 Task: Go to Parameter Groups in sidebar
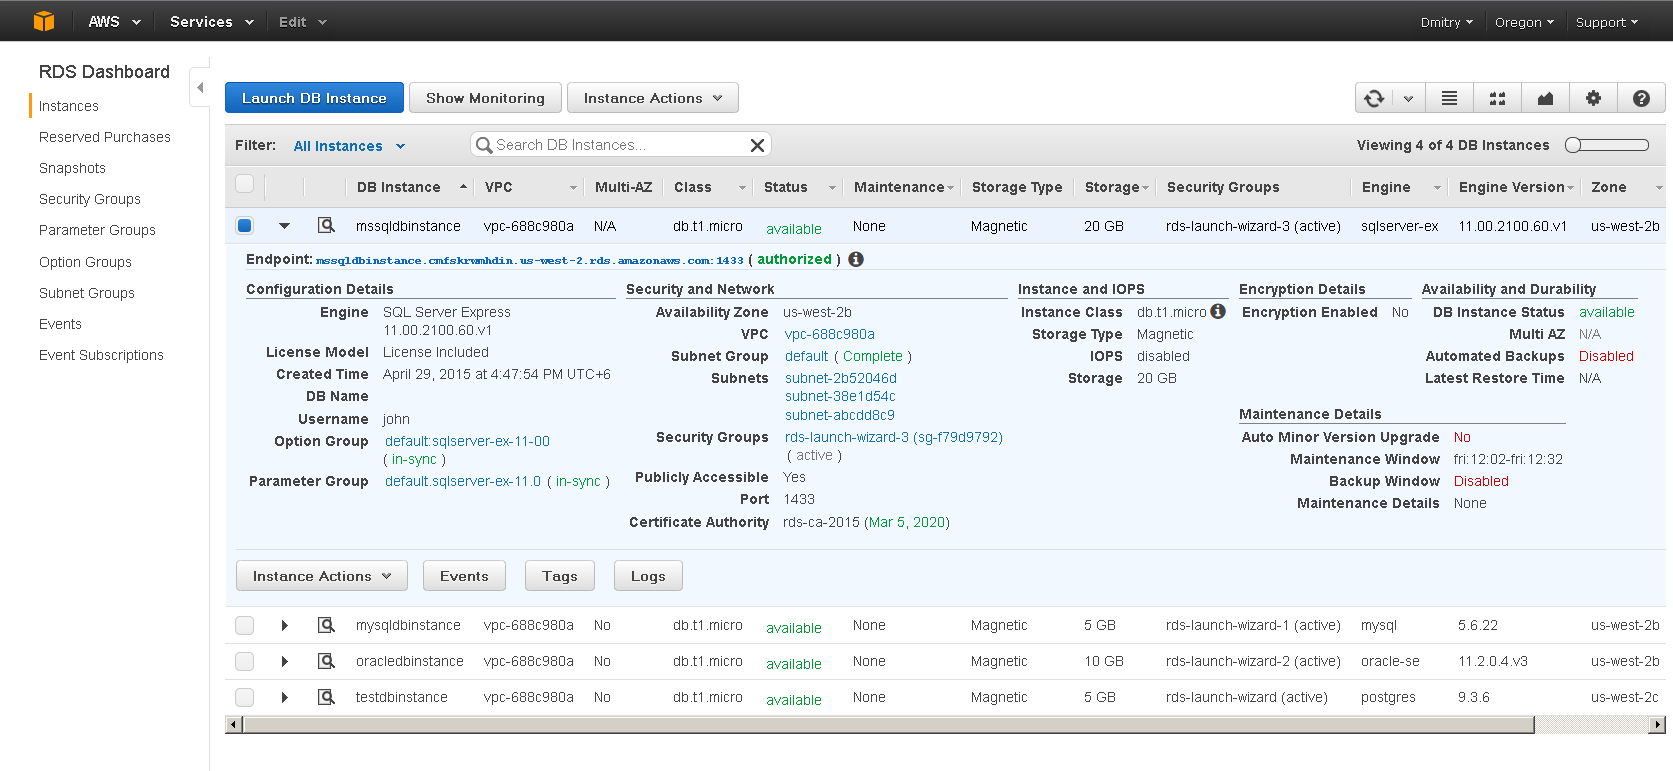pos(97,230)
